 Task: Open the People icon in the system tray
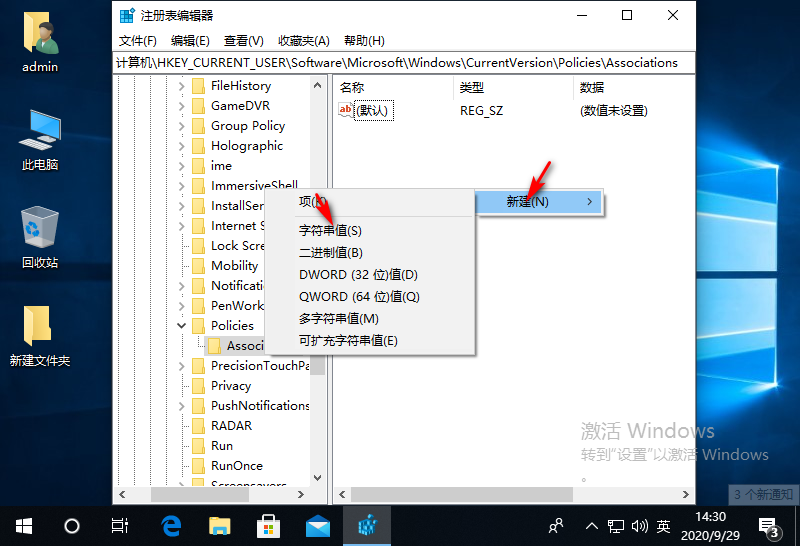pyautogui.click(x=556, y=526)
